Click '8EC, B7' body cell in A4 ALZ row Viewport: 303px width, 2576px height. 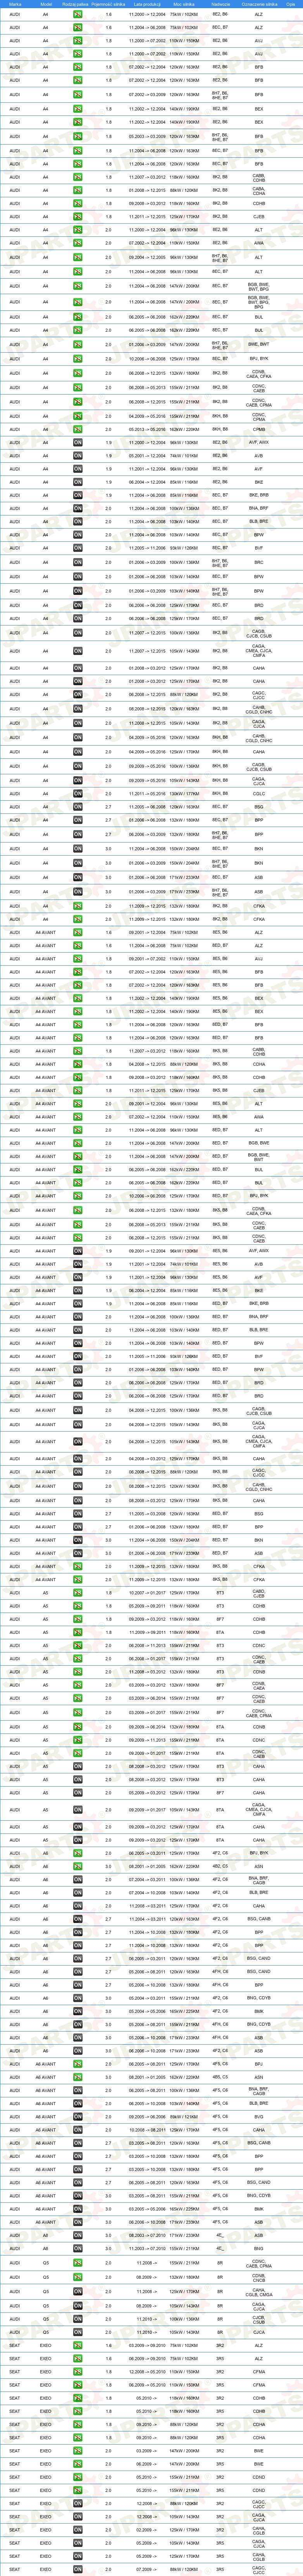220,28
